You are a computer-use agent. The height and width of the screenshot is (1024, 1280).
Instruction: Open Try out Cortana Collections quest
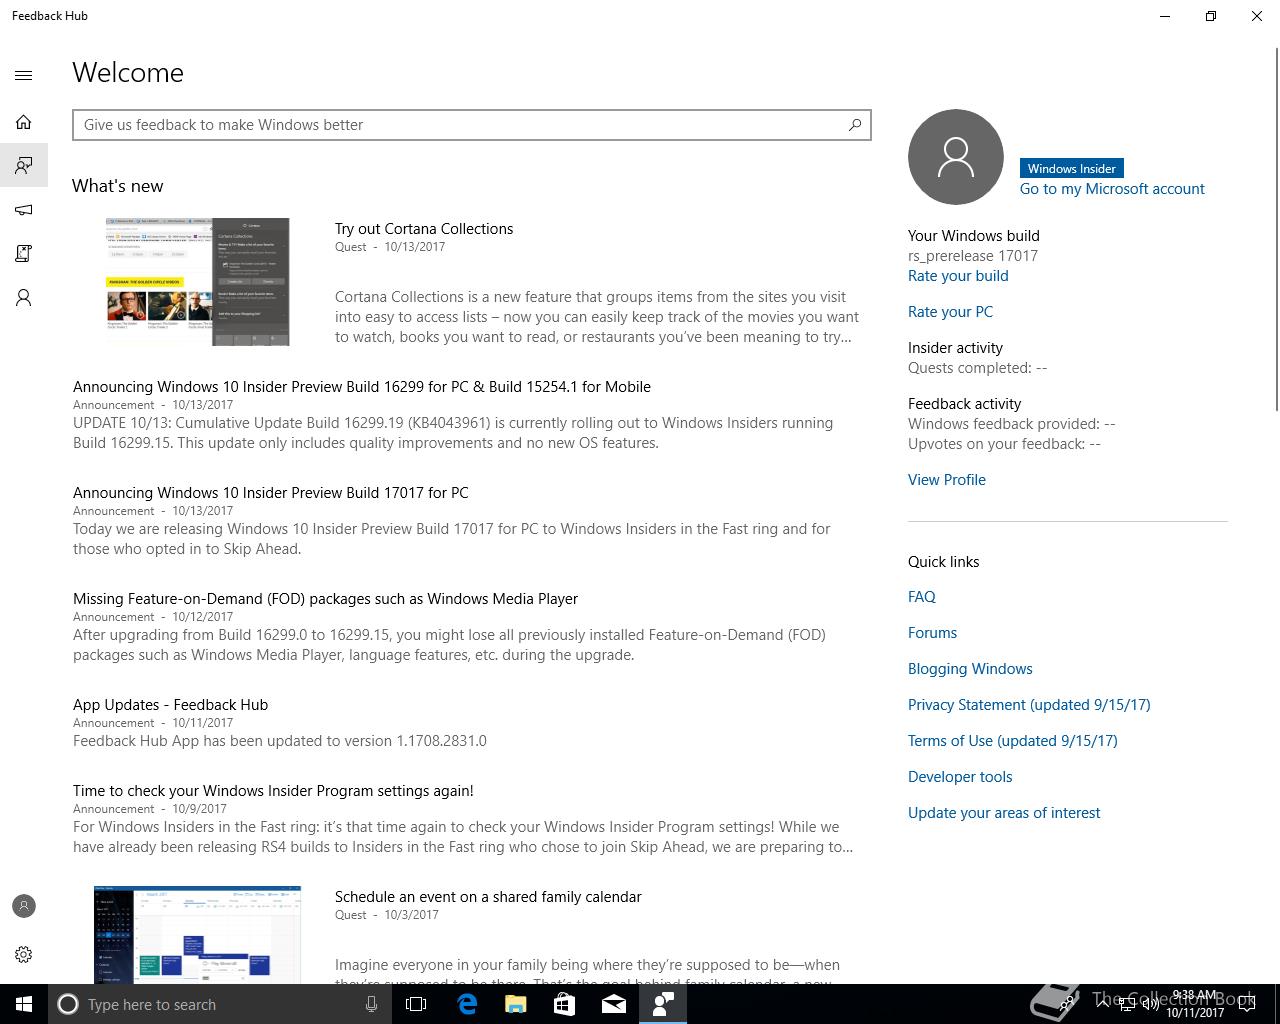tap(424, 229)
